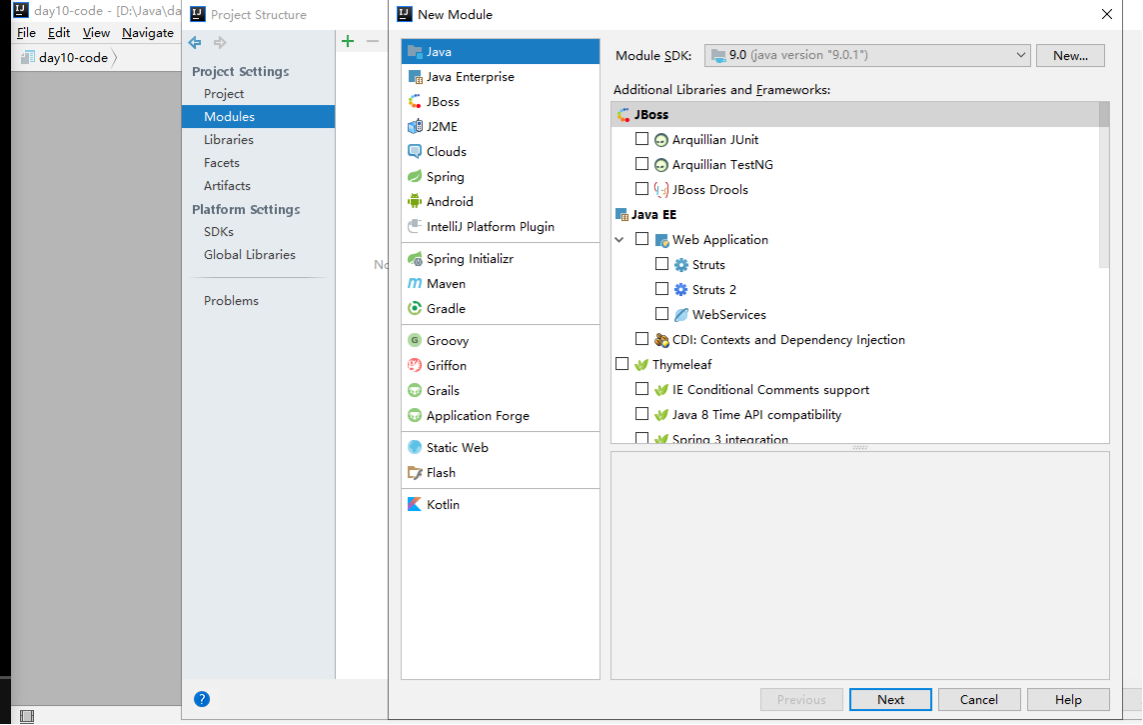
Task: Click the Next button
Action: coord(890,700)
